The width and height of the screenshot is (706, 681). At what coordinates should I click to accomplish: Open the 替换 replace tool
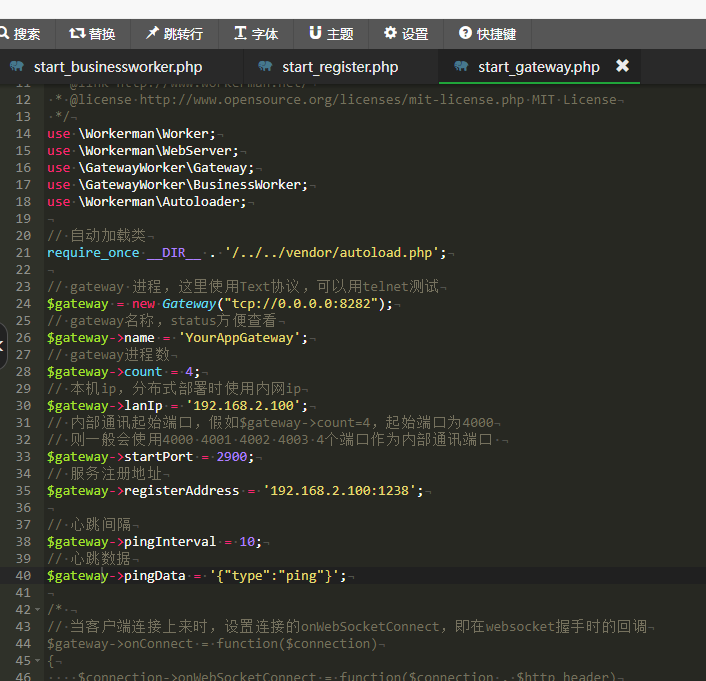click(92, 34)
